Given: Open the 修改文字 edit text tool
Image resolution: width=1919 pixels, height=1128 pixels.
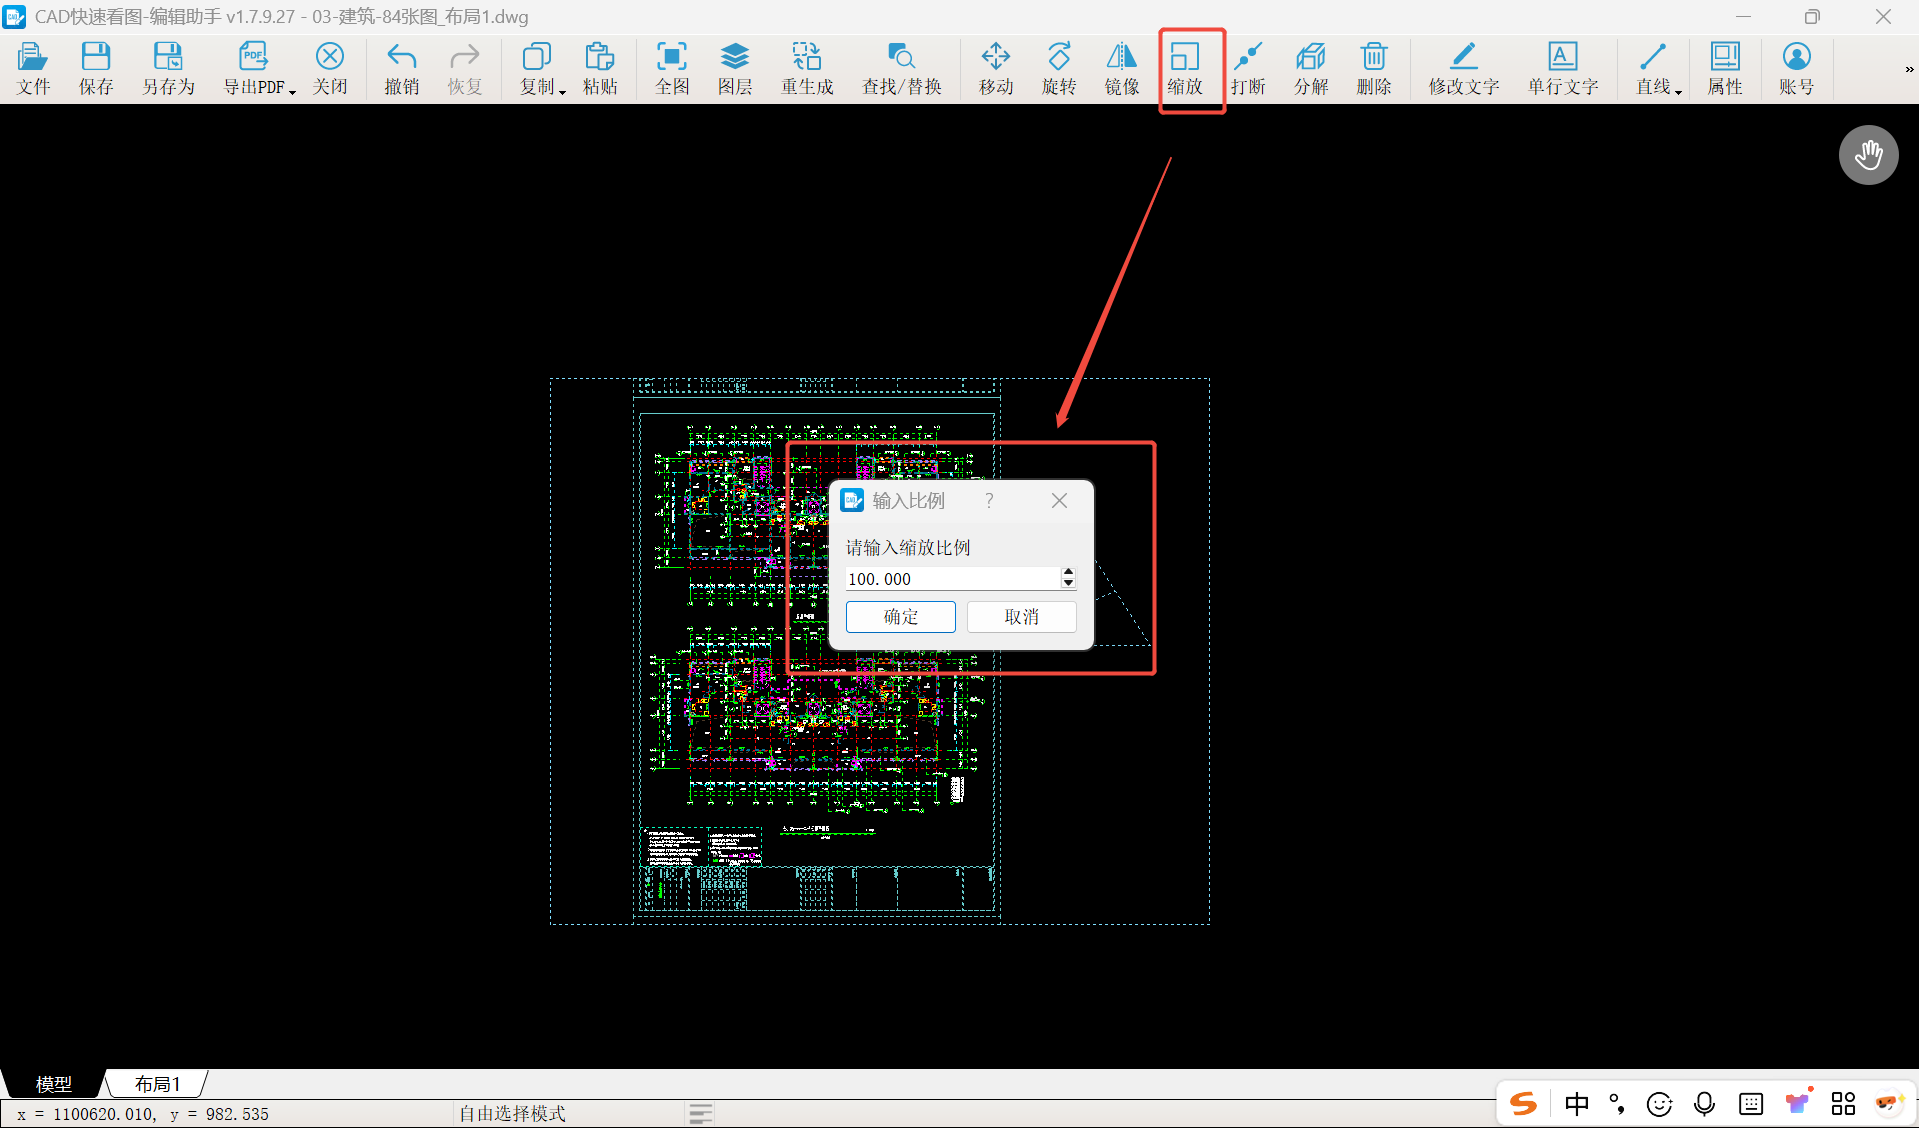Looking at the screenshot, I should point(1464,69).
